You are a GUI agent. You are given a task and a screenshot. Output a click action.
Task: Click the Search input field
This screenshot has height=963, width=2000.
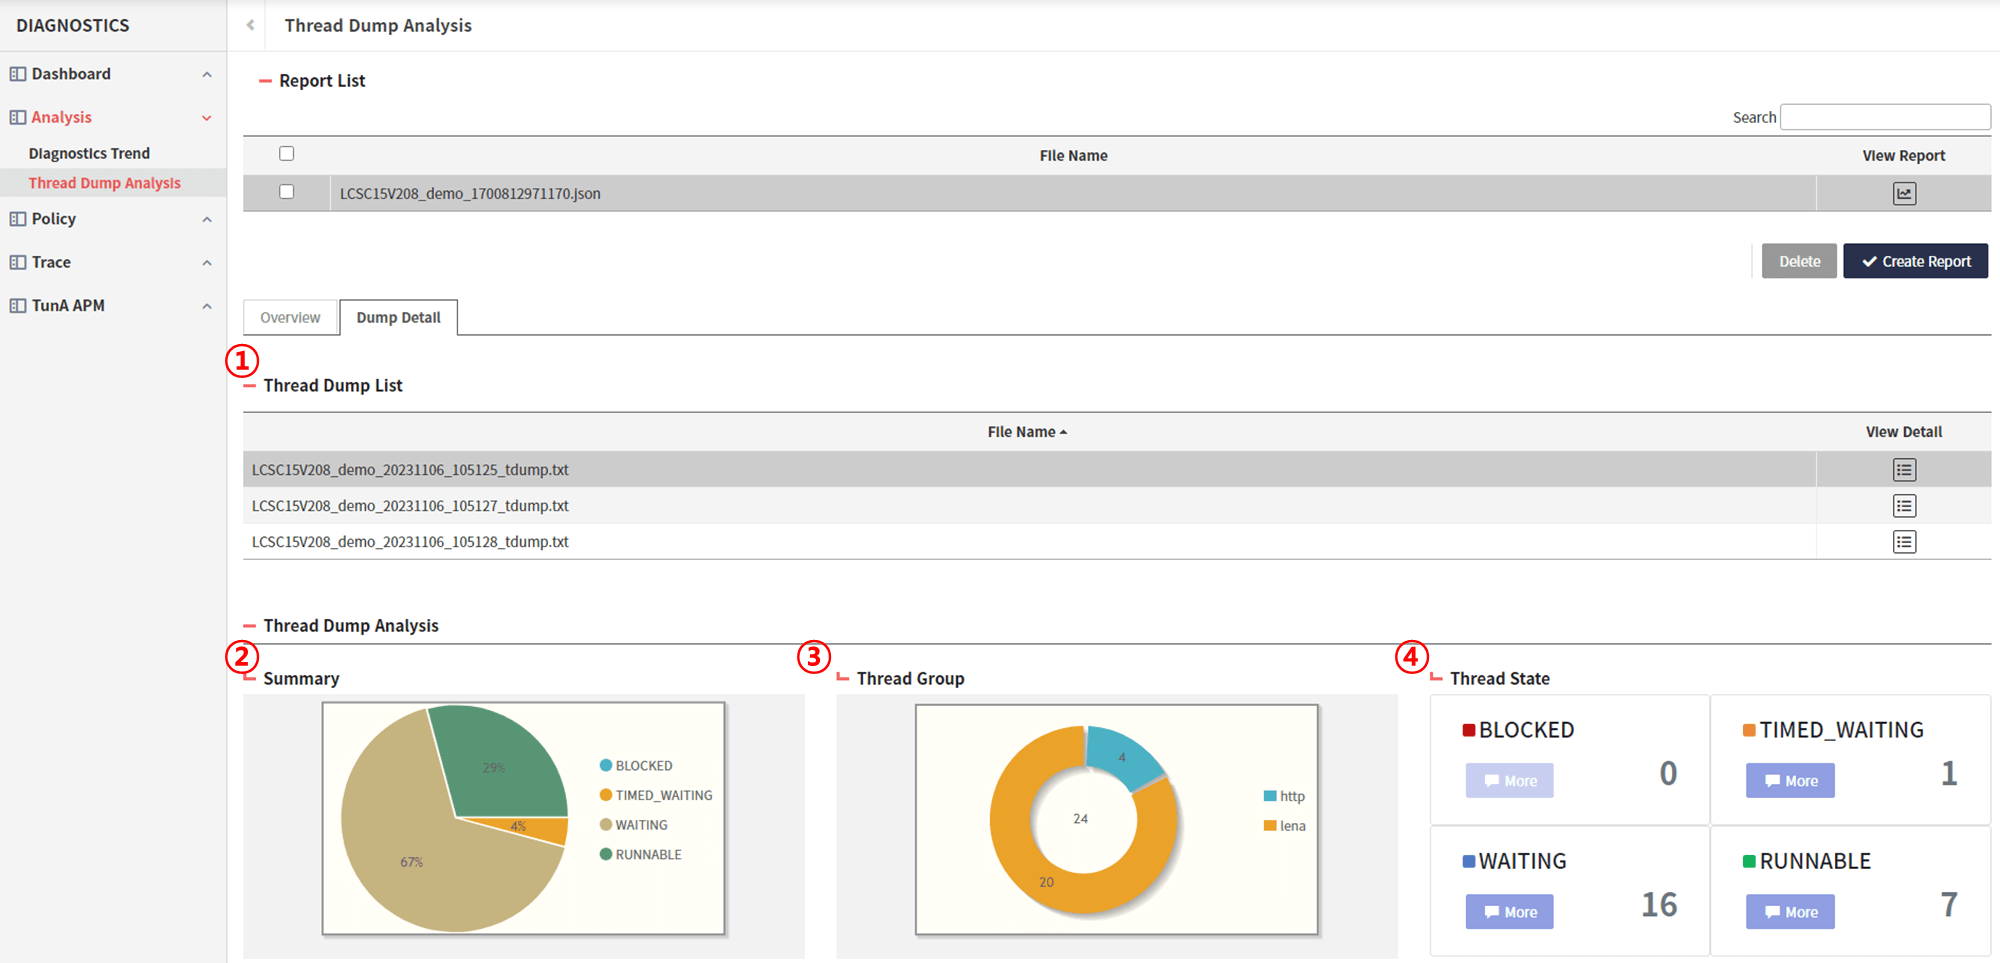point(1885,116)
